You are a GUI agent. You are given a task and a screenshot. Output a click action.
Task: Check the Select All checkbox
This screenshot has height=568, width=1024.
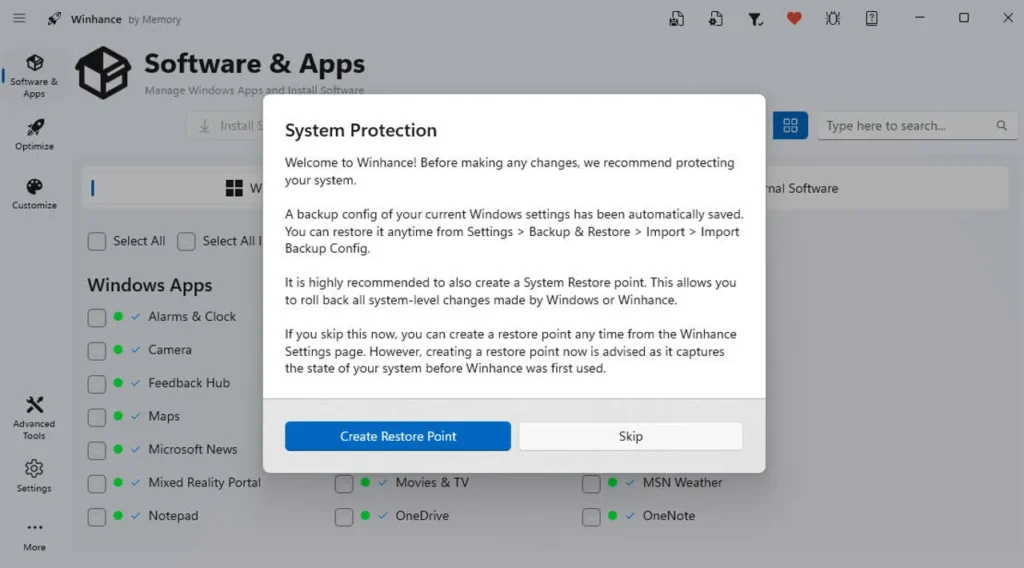(97, 242)
